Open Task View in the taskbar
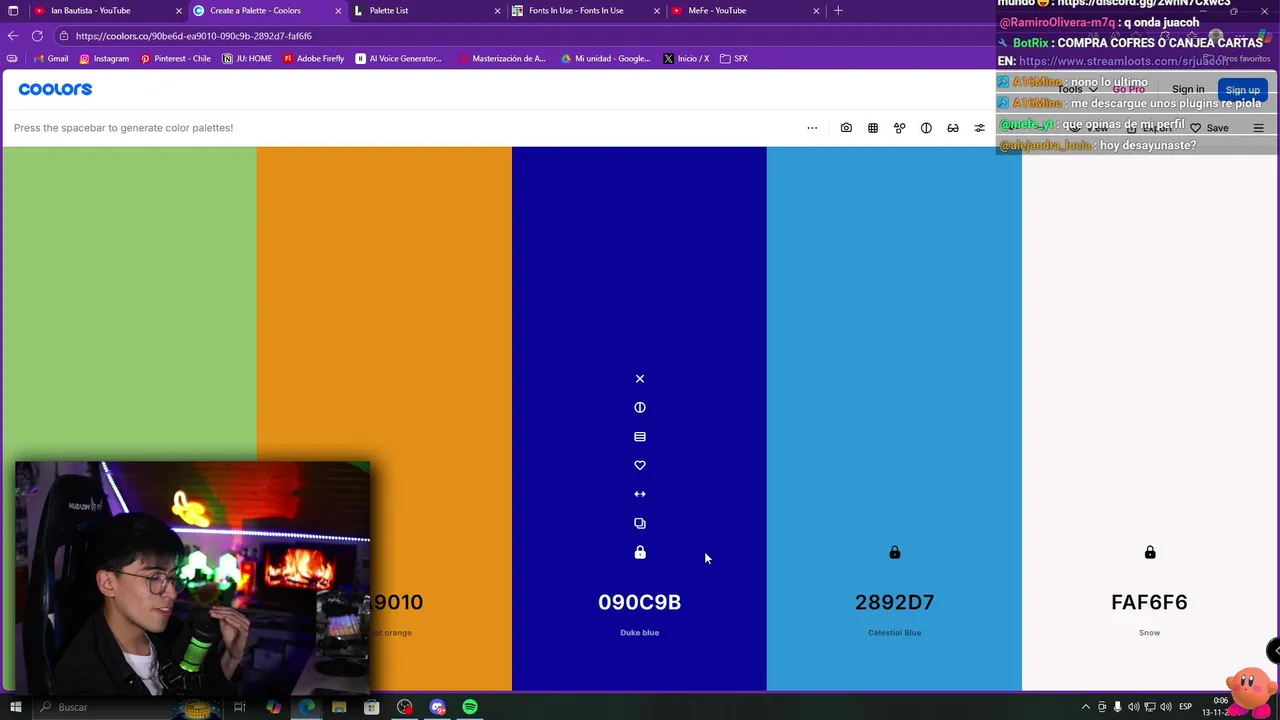This screenshot has height=720, width=1280. [x=240, y=707]
